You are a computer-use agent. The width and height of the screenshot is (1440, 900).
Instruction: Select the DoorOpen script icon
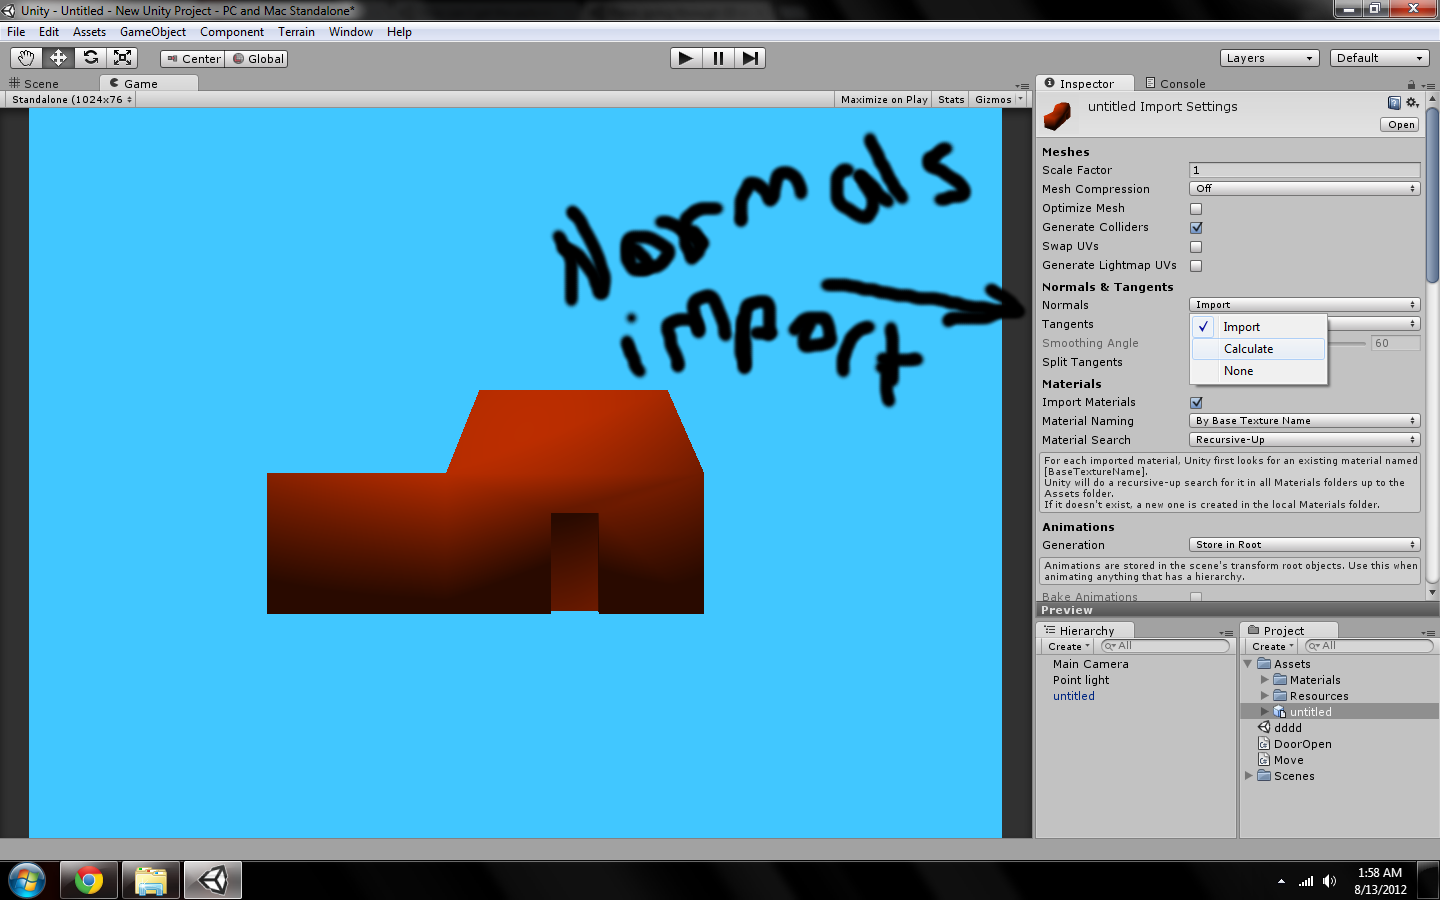click(x=1264, y=744)
